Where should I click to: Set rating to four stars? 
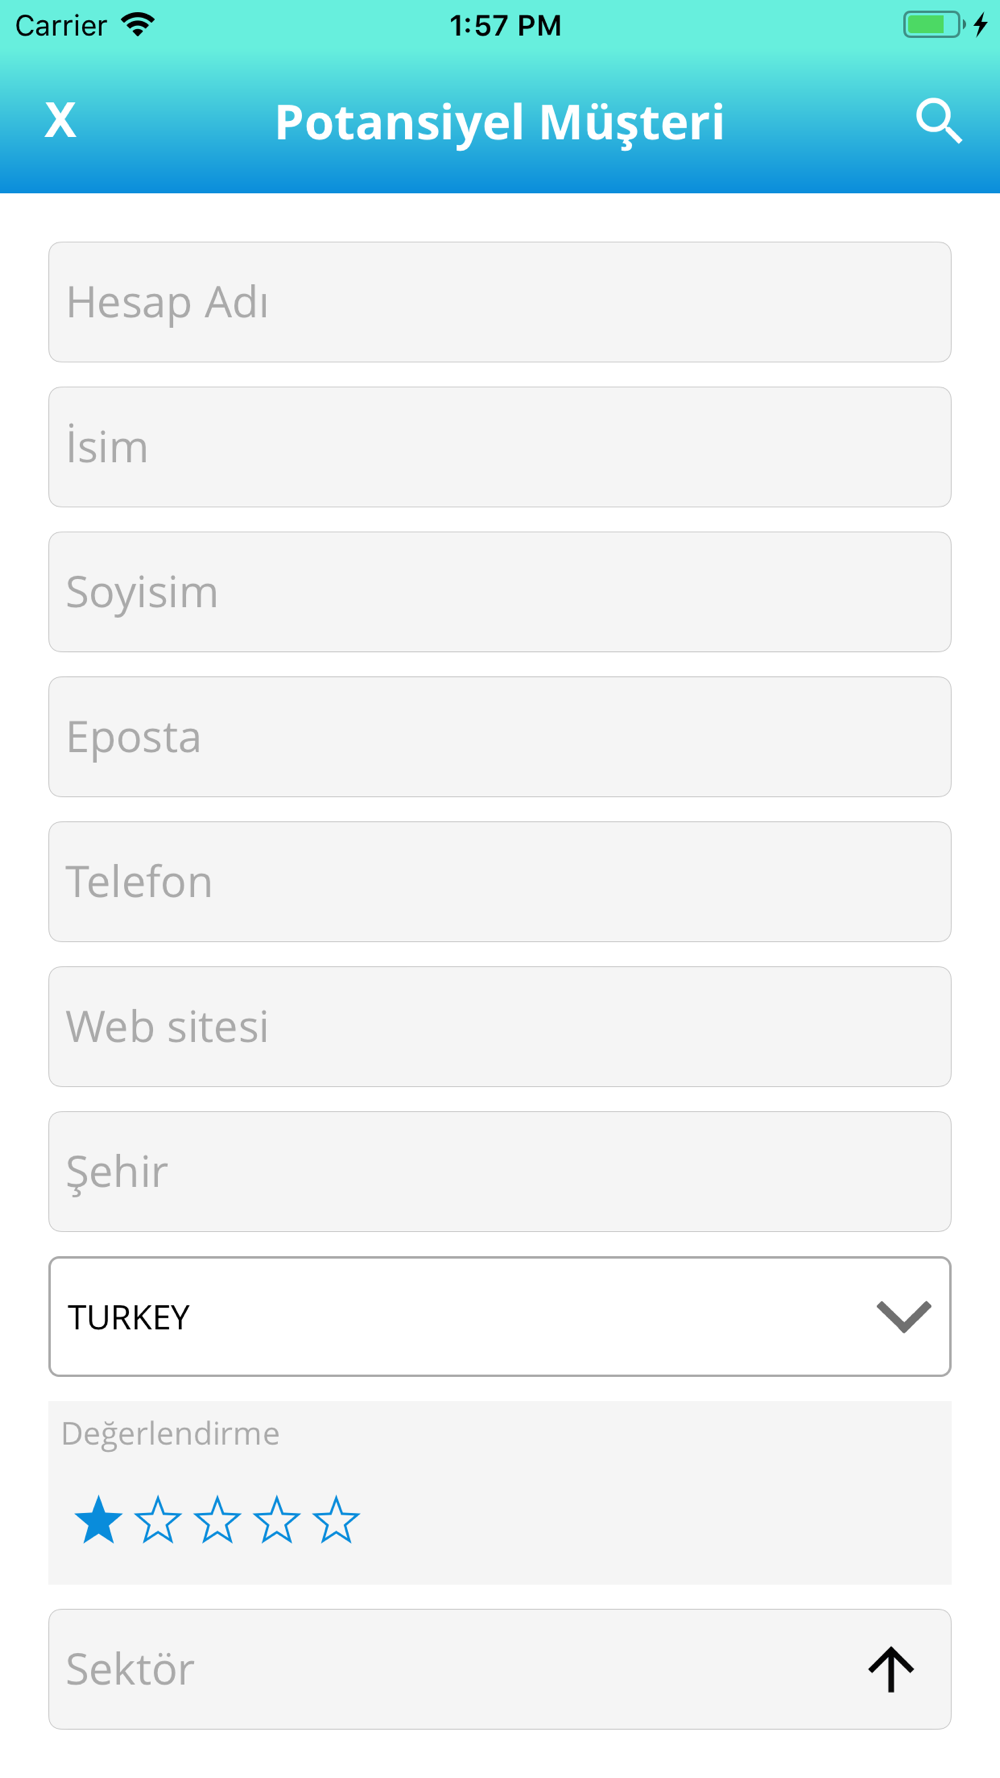(x=276, y=1520)
